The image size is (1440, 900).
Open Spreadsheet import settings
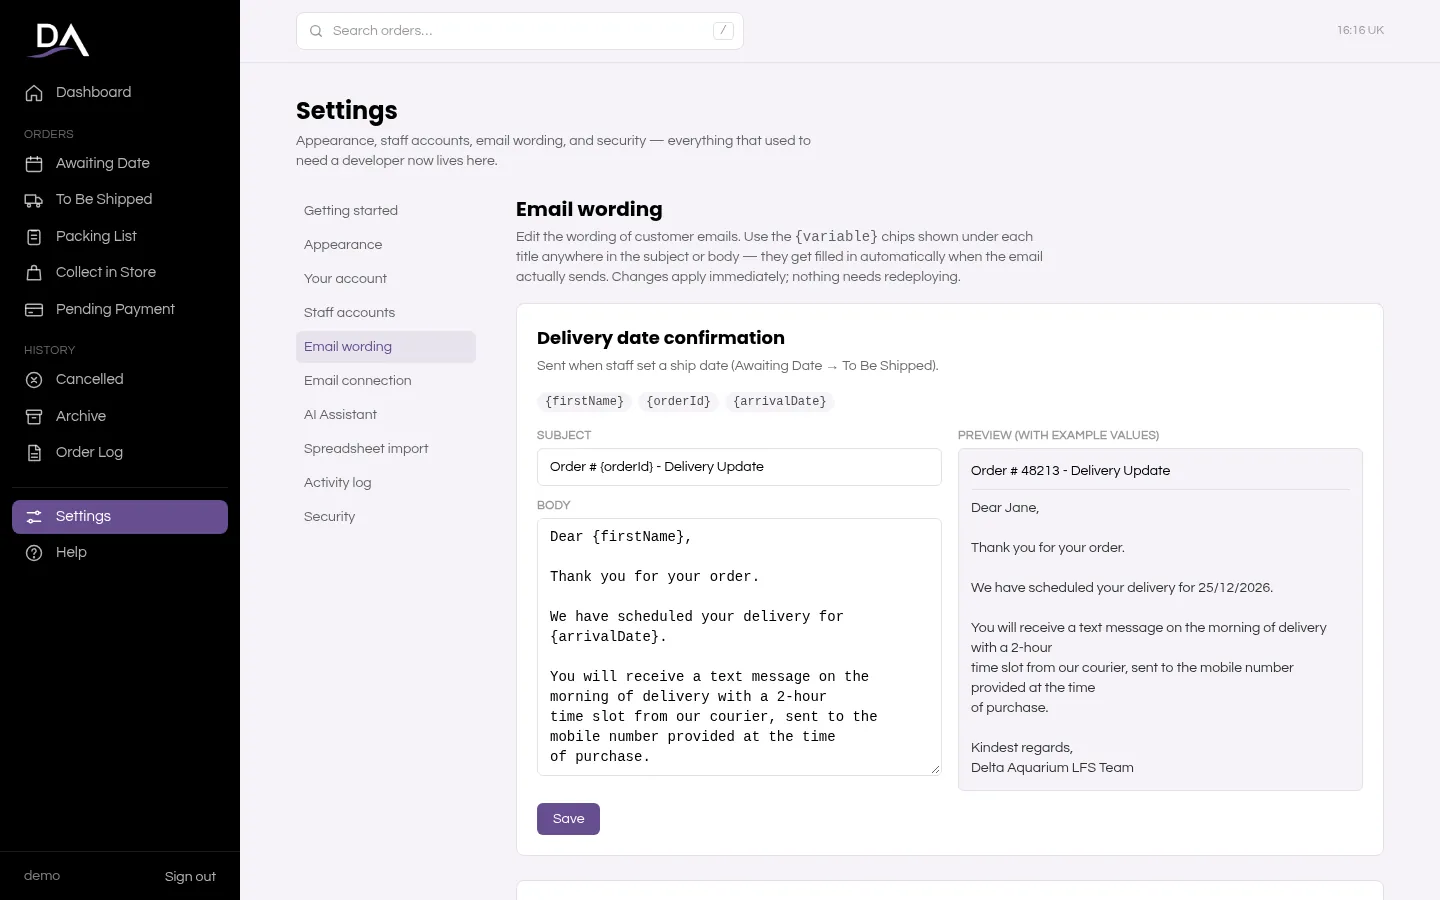386,449
